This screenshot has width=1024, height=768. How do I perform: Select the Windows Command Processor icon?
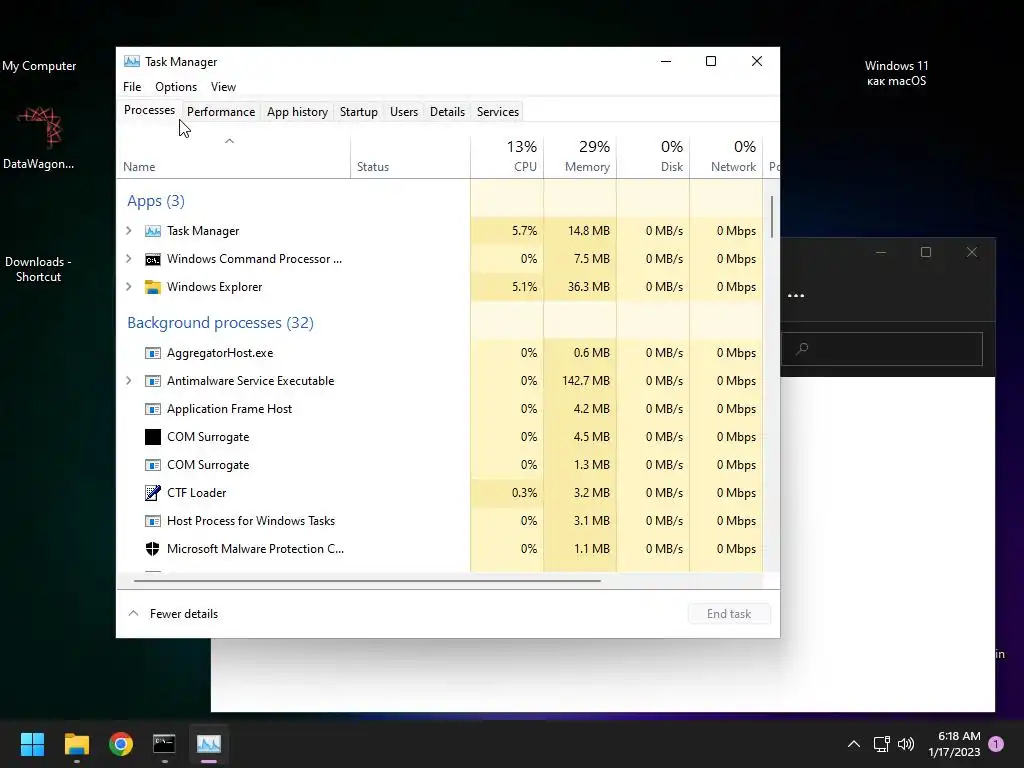coord(153,259)
